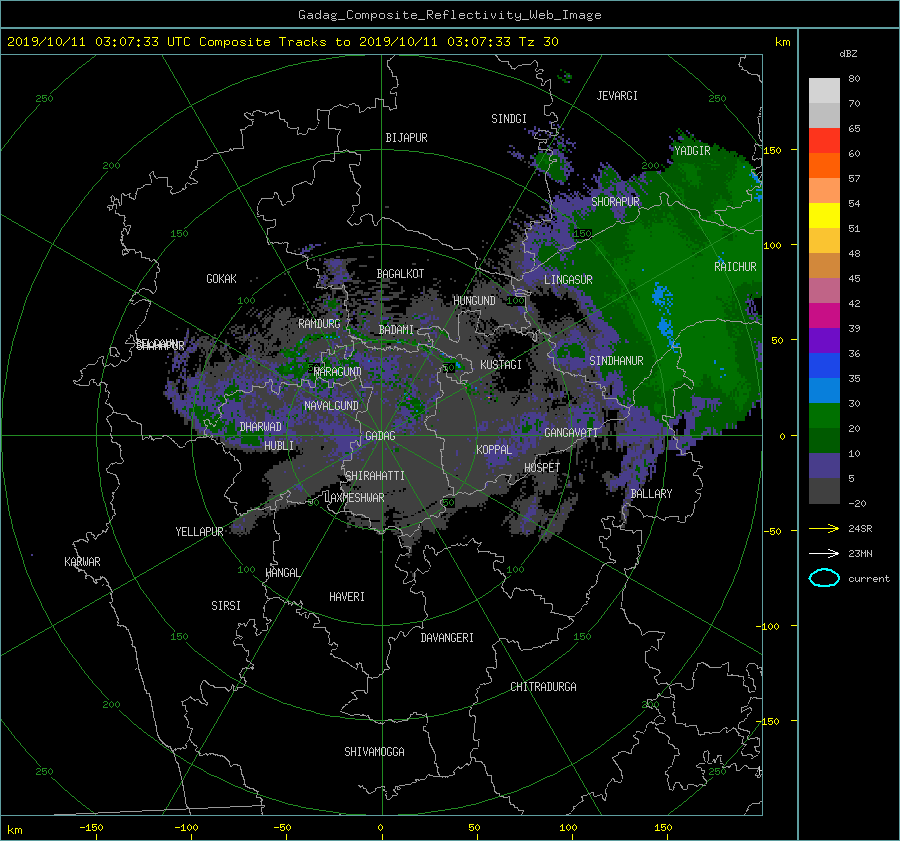The height and width of the screenshot is (841, 900).
Task: Click the JEVARGI city label
Action: tap(617, 96)
